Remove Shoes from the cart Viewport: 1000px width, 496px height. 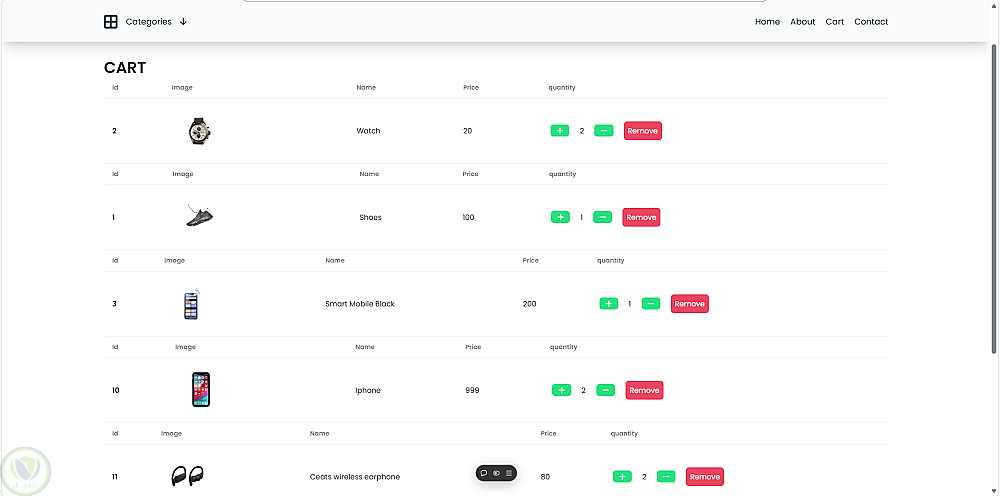click(x=641, y=217)
